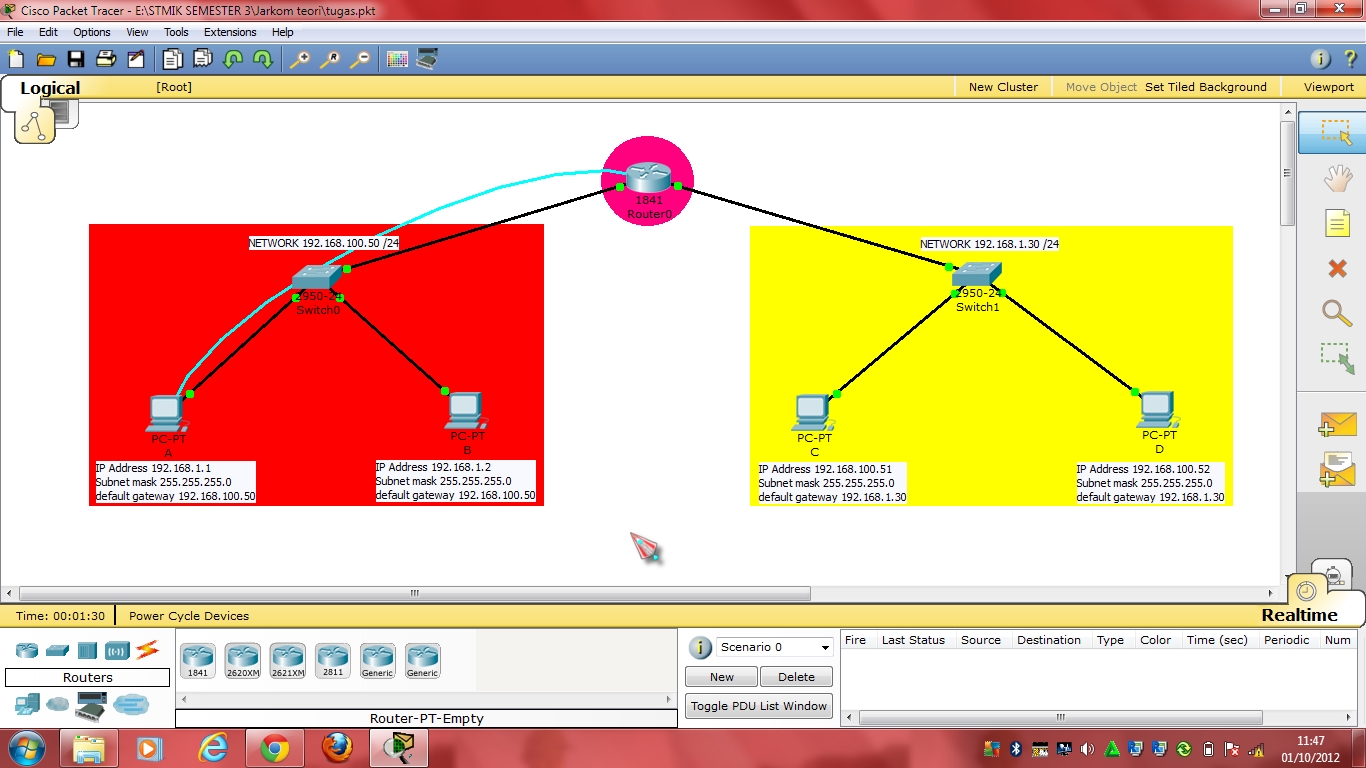The image size is (1366, 768).
Task: Open a file using the folder icon
Action: click(45, 59)
